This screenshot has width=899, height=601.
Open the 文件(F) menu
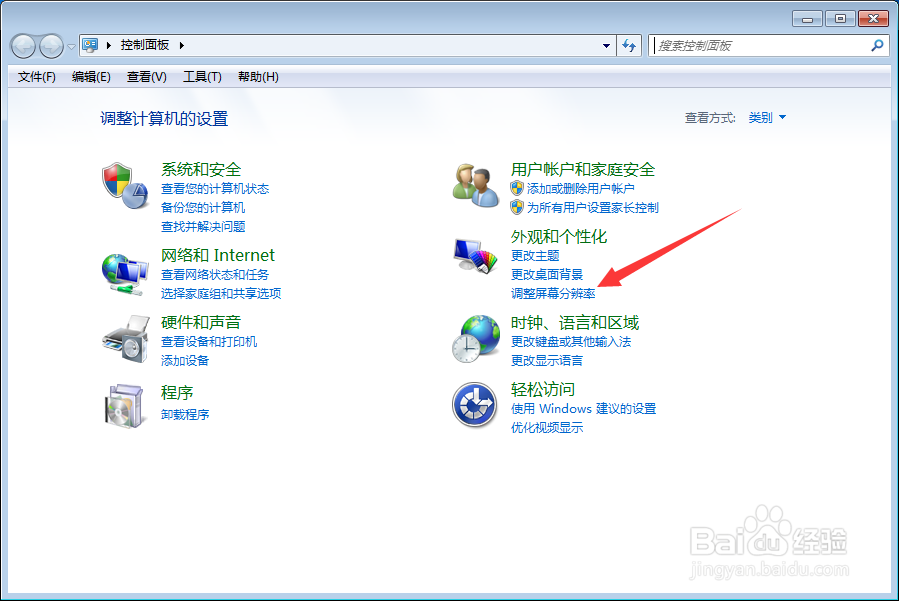(37, 77)
